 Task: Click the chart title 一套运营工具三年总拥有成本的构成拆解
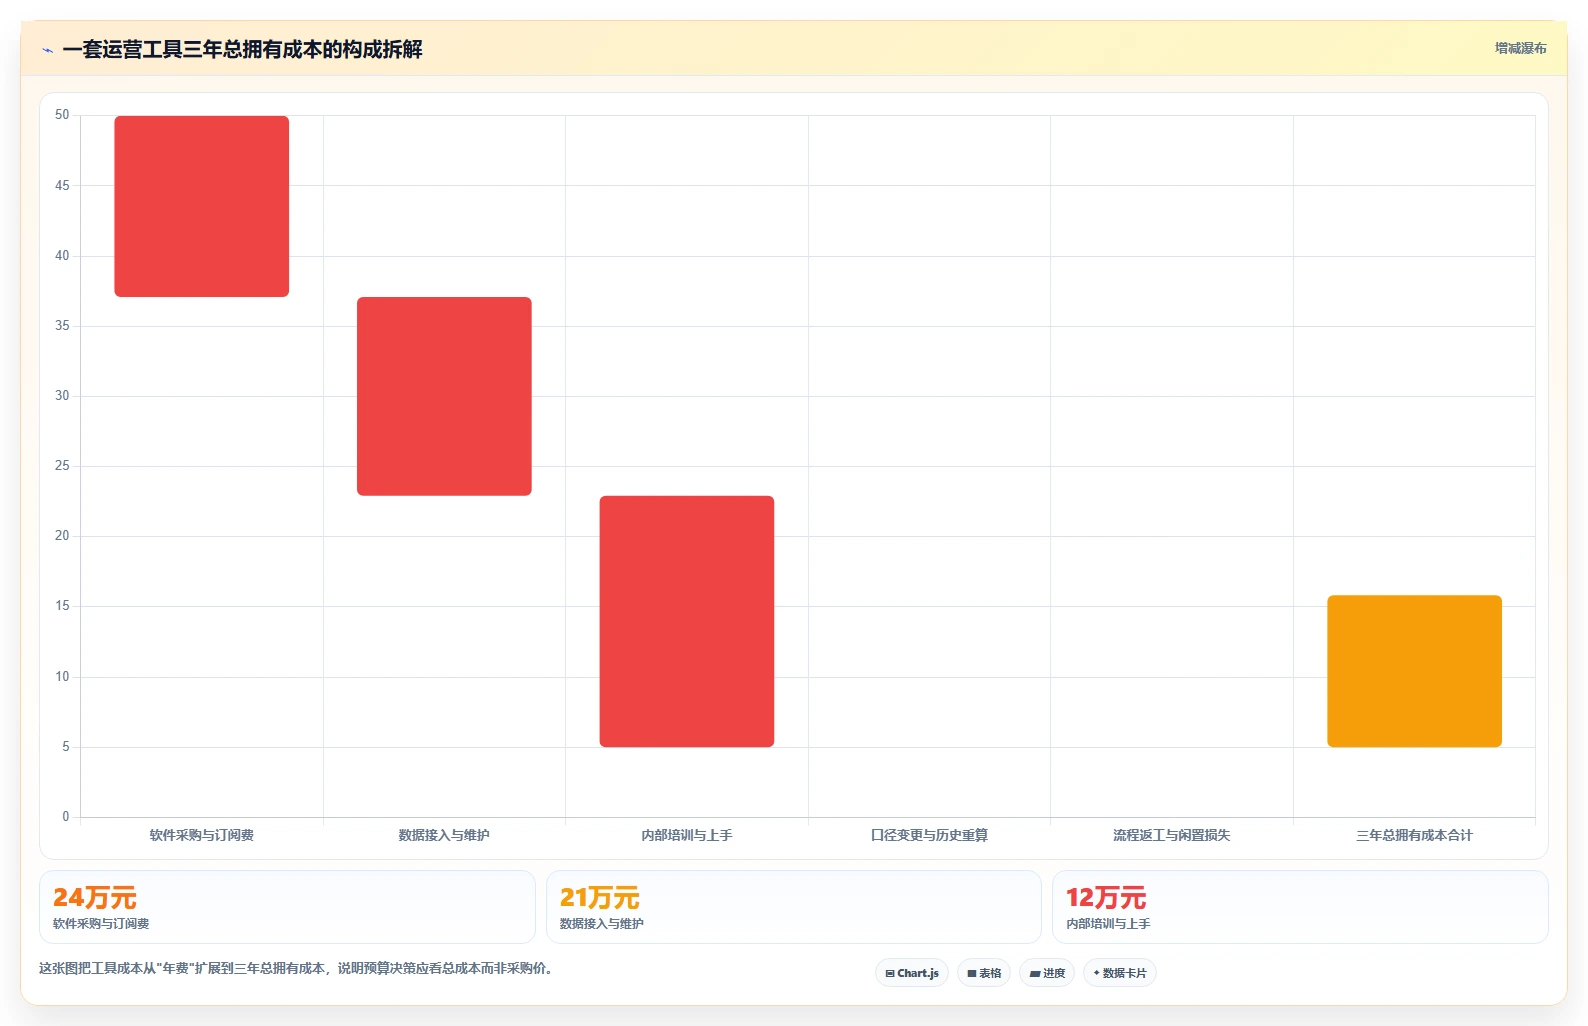(x=242, y=49)
